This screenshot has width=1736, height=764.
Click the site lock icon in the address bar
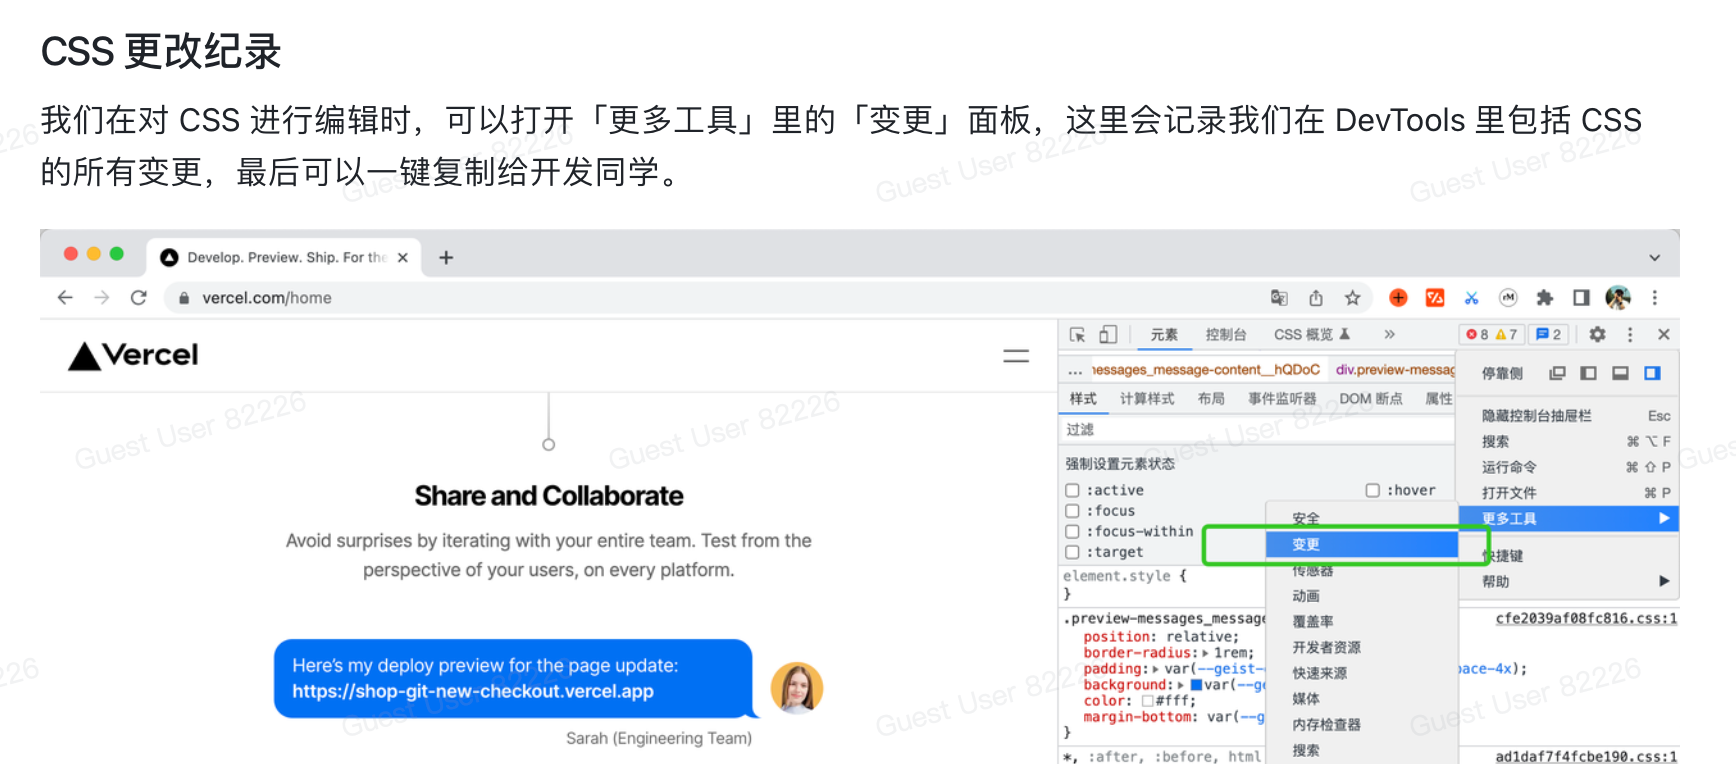pyautogui.click(x=184, y=297)
